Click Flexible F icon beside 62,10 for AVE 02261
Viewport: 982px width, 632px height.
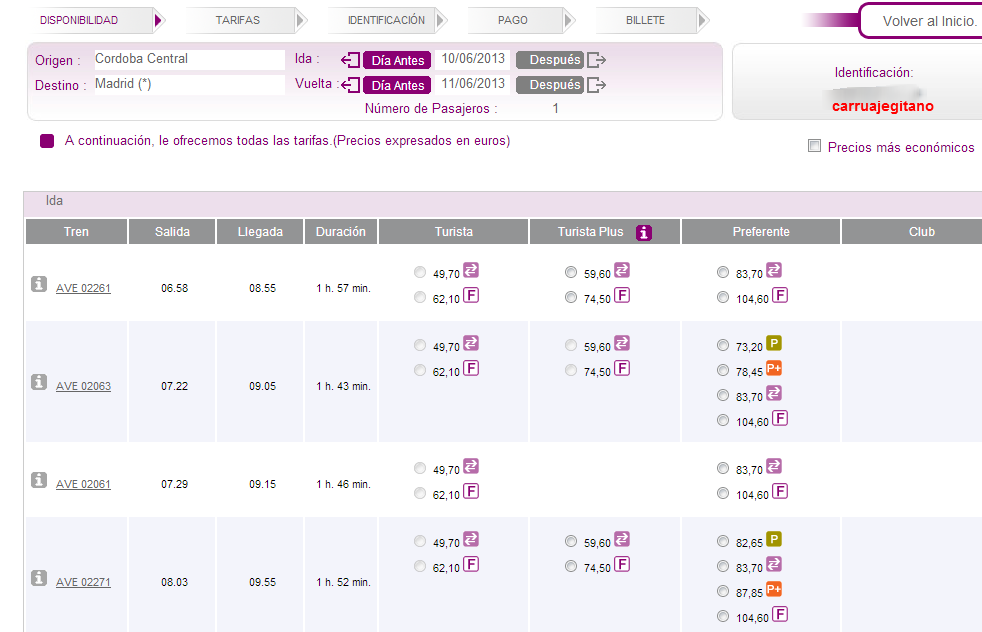point(471,295)
